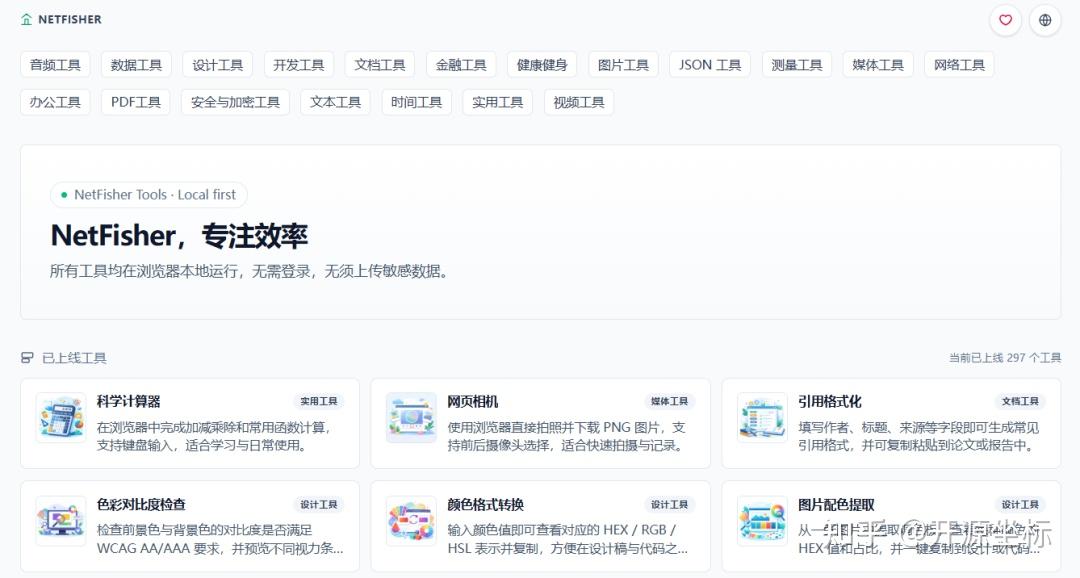
Task: Click the 所有工具均在浏览器本地运行 subtitle
Action: click(x=251, y=271)
